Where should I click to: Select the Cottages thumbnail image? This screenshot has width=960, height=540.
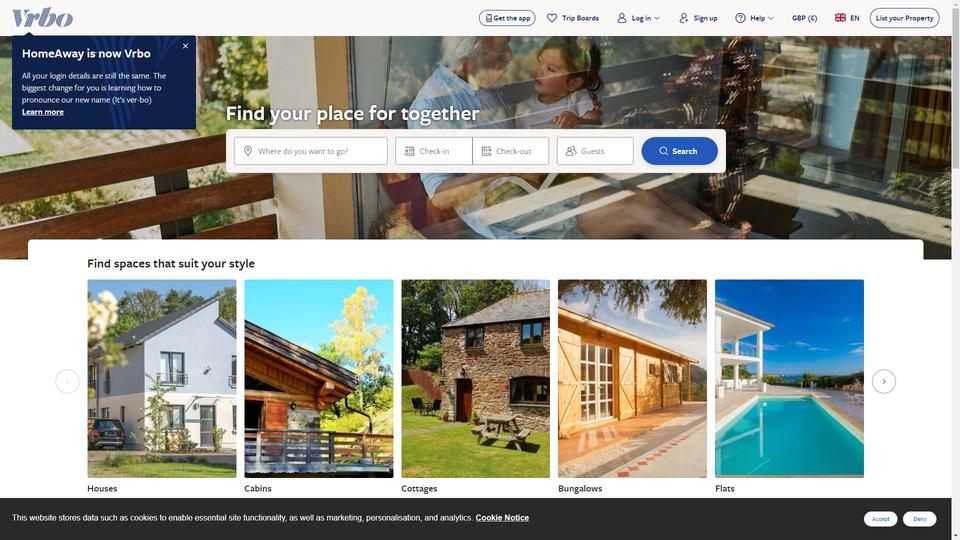(476, 378)
